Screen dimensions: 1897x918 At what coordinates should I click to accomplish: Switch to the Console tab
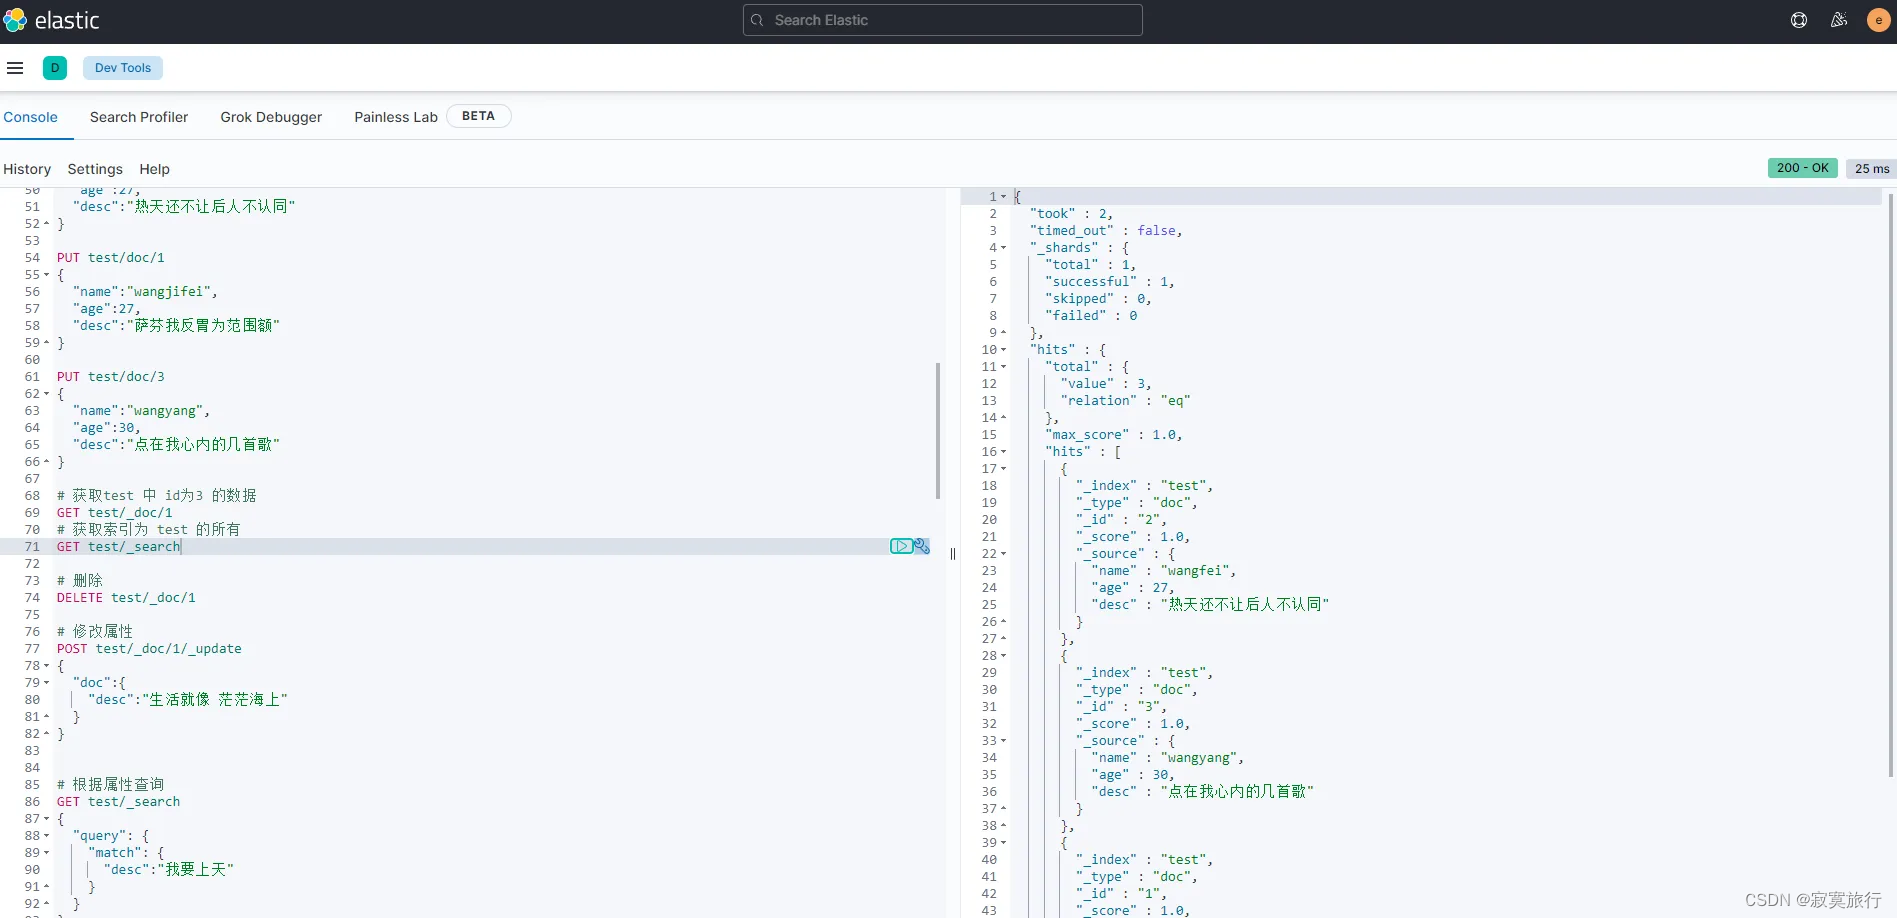31,117
